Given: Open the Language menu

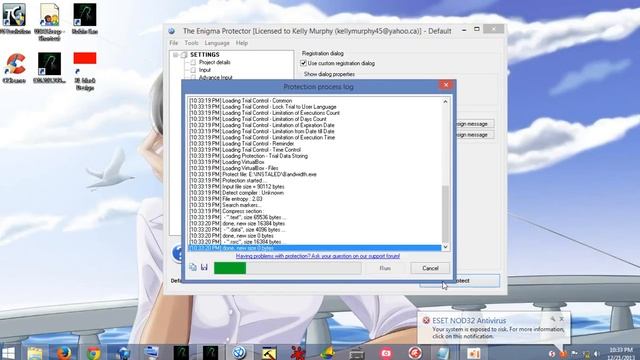Looking at the screenshot, I should [217, 43].
